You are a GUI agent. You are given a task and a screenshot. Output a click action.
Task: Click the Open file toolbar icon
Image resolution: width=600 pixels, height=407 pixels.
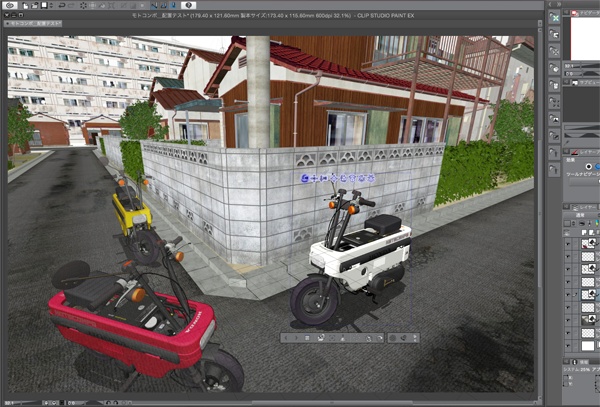34,5
